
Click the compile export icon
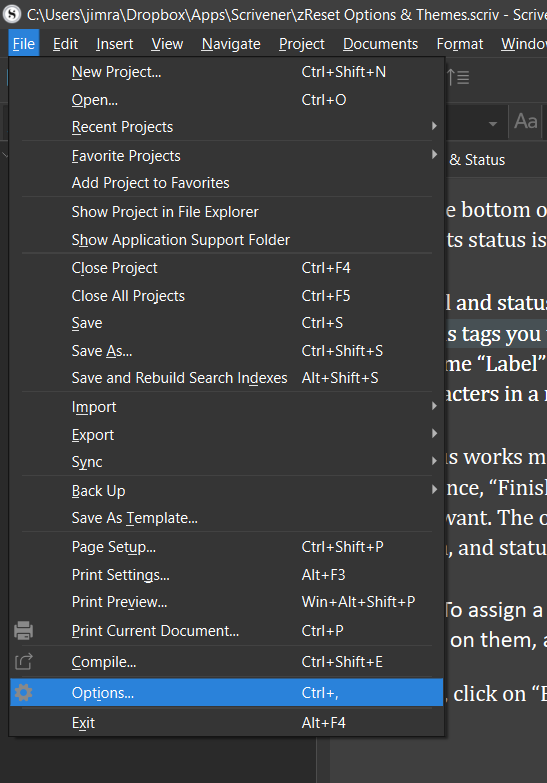(x=23, y=662)
